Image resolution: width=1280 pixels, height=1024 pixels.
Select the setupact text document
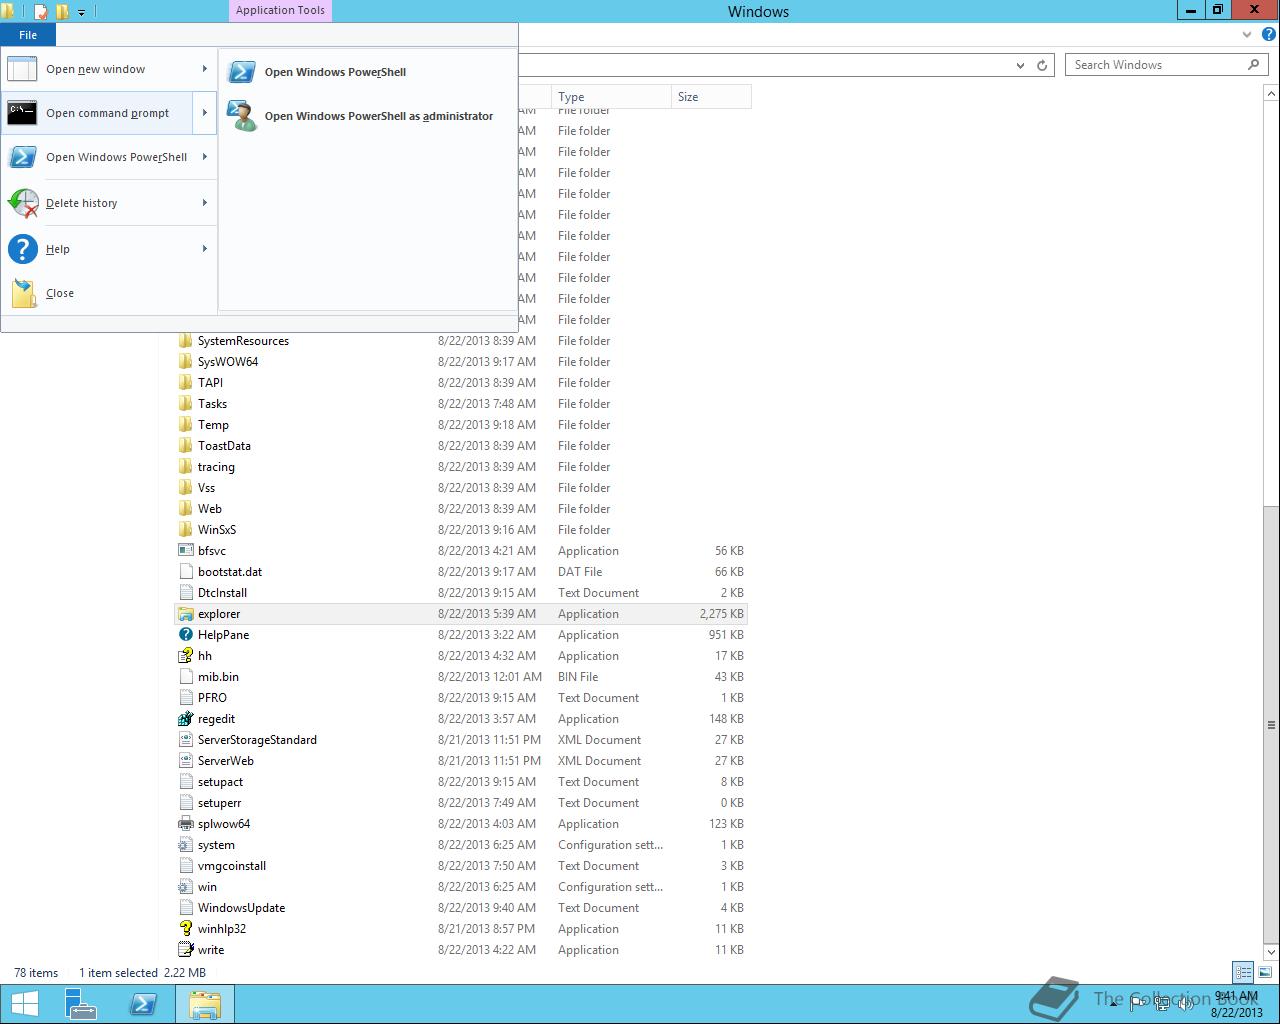[220, 782]
